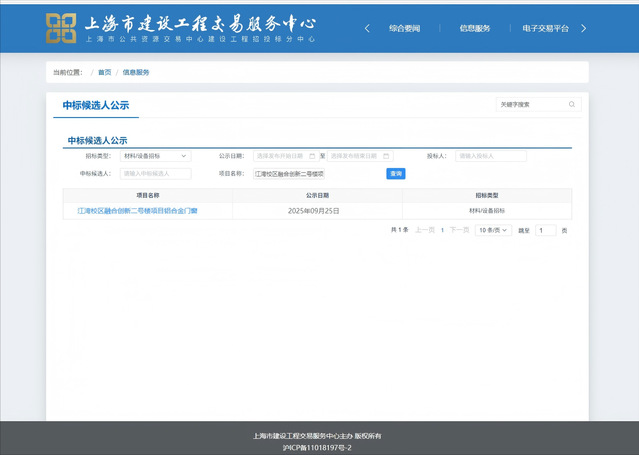The width and height of the screenshot is (639, 455).
Task: Open the 信息服务 menu
Action: tap(475, 29)
